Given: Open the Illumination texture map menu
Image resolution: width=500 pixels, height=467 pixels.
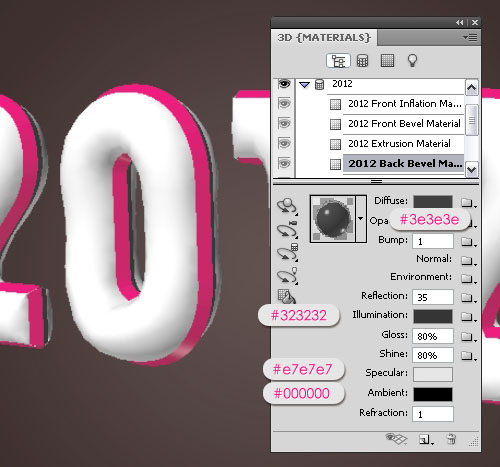Looking at the screenshot, I should pos(468,317).
